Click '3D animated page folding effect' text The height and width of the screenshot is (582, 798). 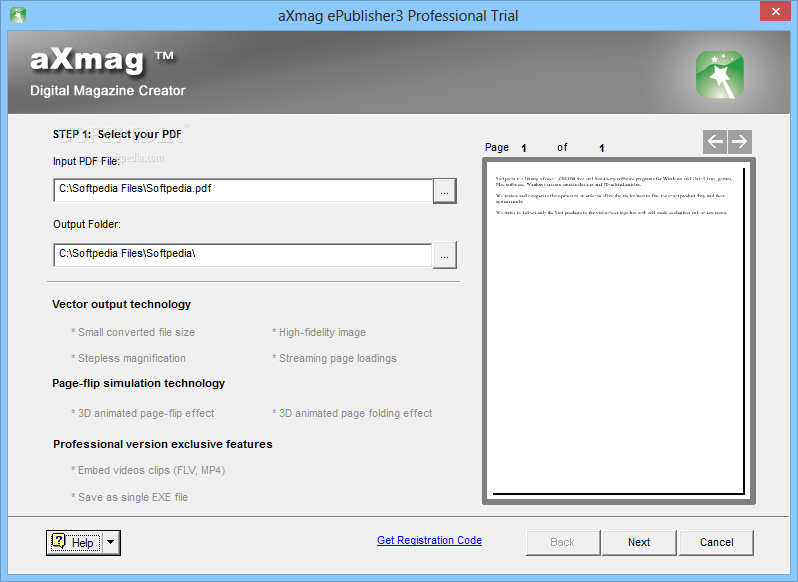[x=352, y=413]
